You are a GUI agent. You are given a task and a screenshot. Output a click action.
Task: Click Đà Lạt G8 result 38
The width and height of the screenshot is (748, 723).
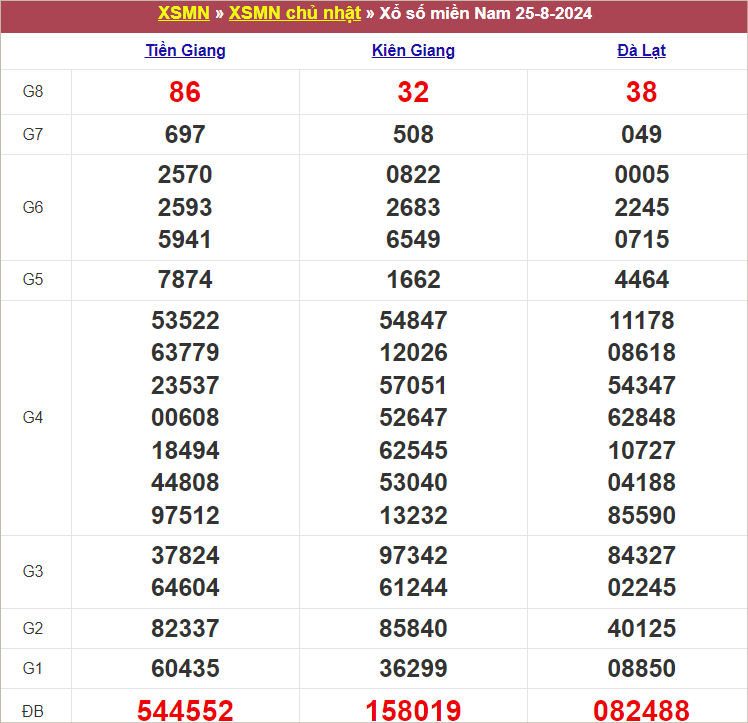pos(641,92)
